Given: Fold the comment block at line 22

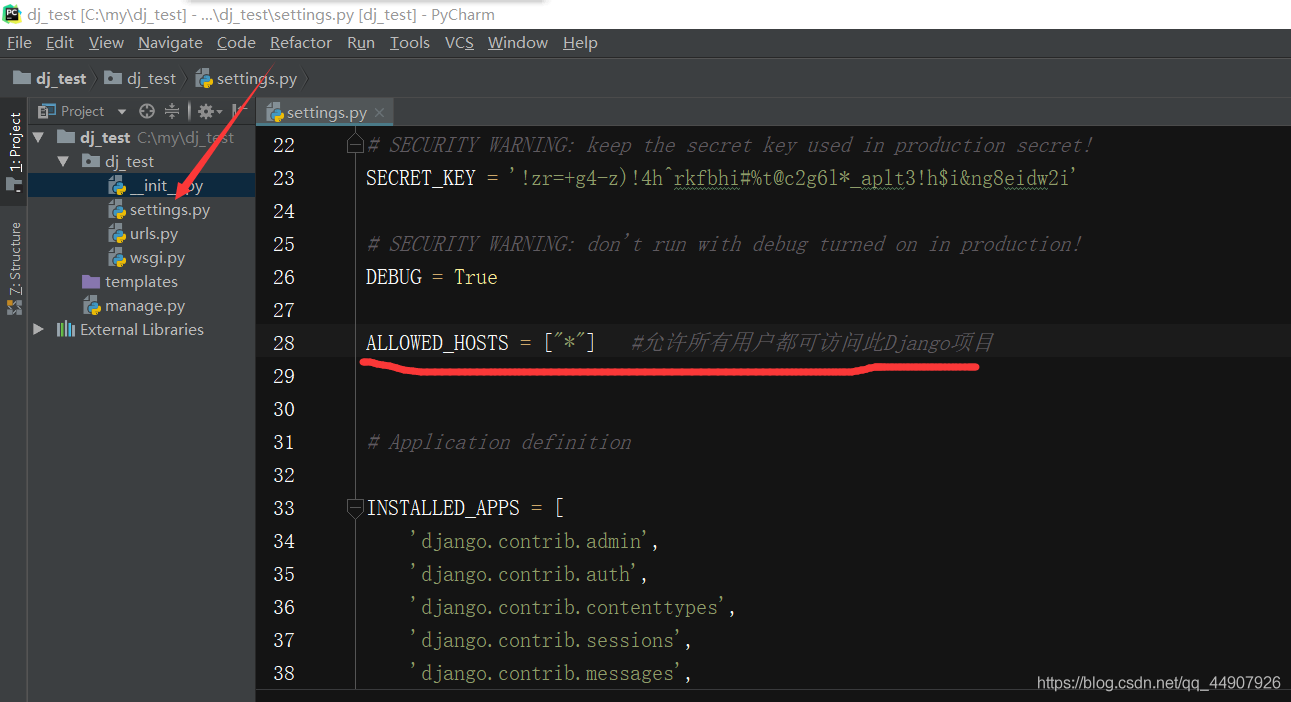Looking at the screenshot, I should [355, 145].
